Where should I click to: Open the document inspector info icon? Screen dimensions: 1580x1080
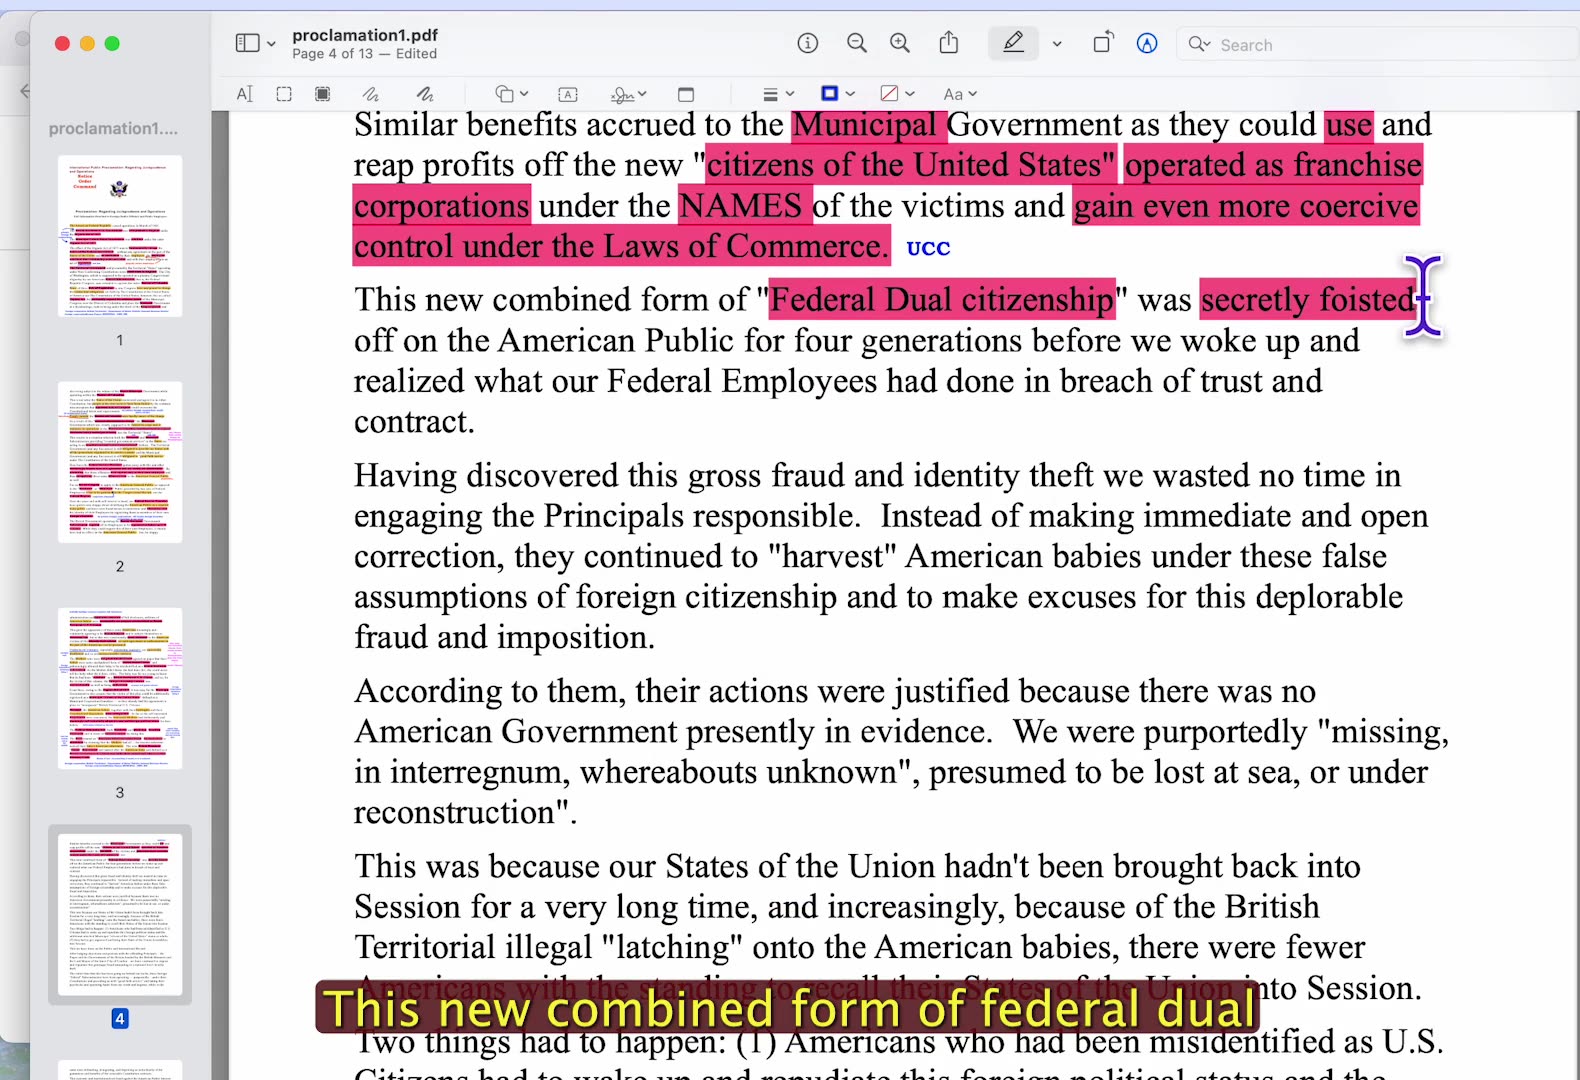click(807, 43)
